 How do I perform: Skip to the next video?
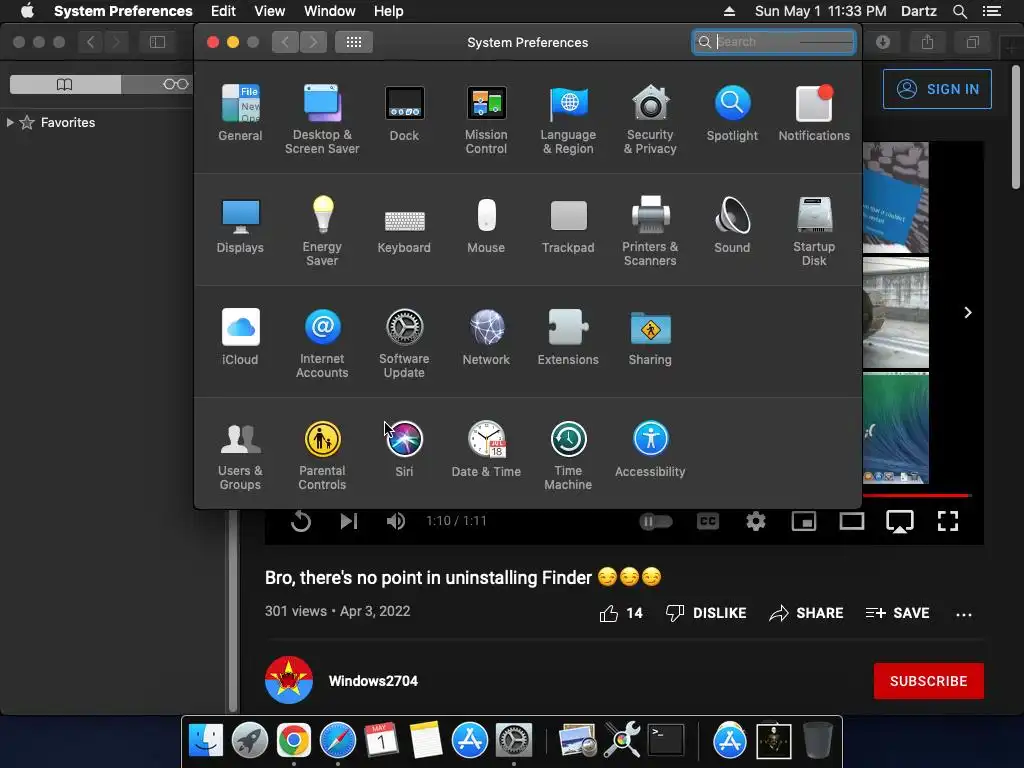point(349,521)
